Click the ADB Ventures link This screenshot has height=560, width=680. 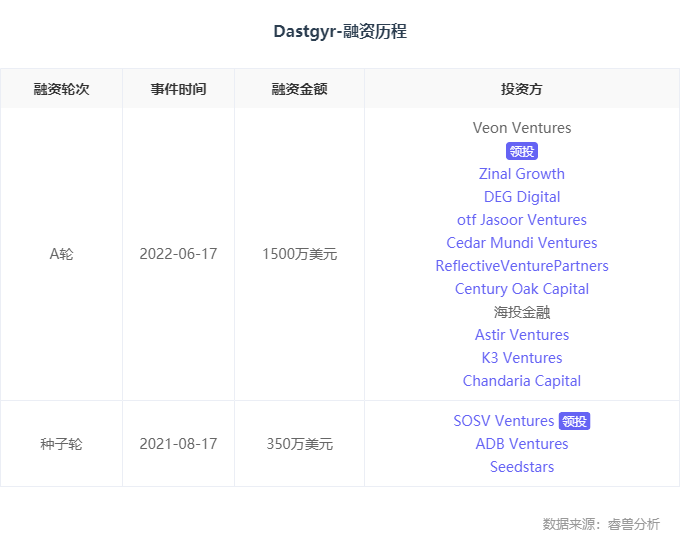point(522,444)
